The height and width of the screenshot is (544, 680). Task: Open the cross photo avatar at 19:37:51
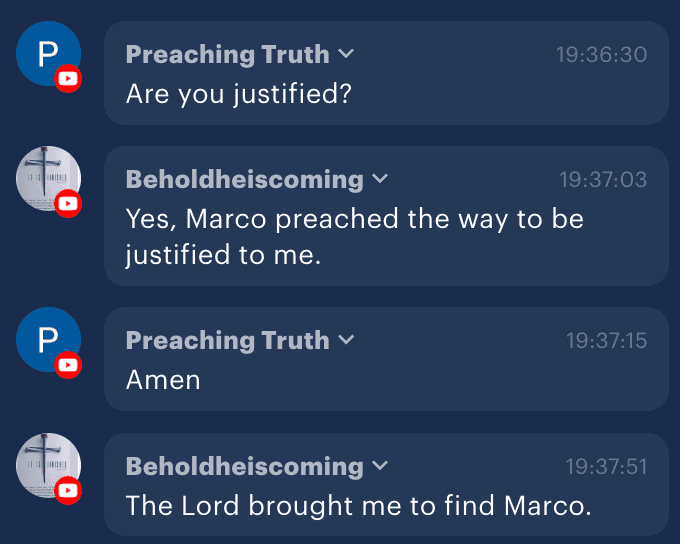(x=49, y=465)
